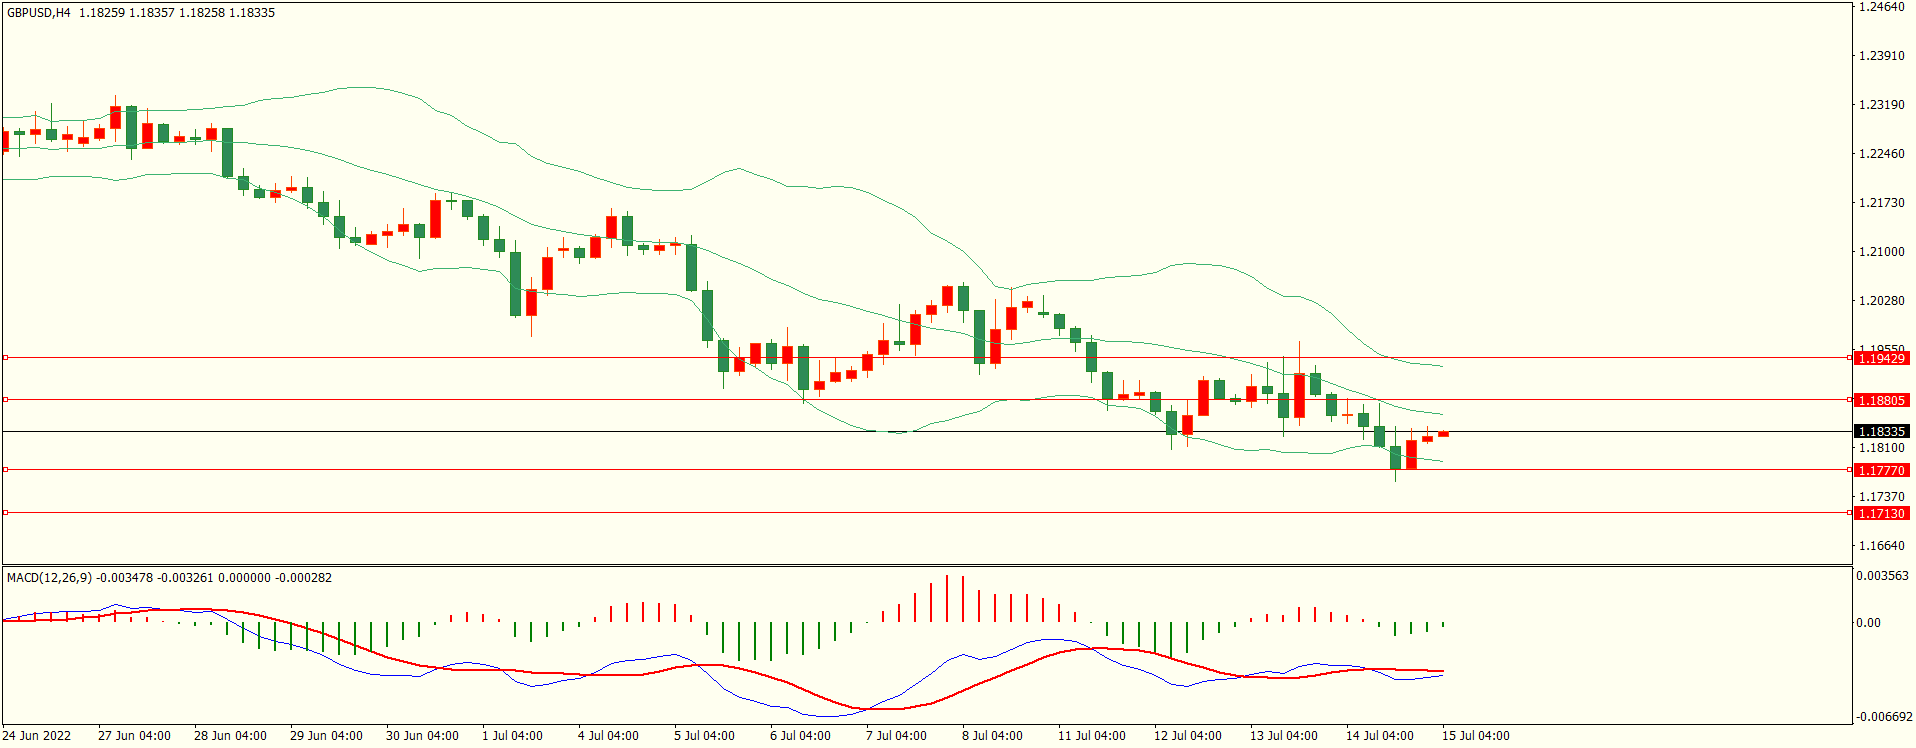Click the 0.00 level on MACD scale
This screenshot has height=748, width=1916.
tap(1868, 623)
